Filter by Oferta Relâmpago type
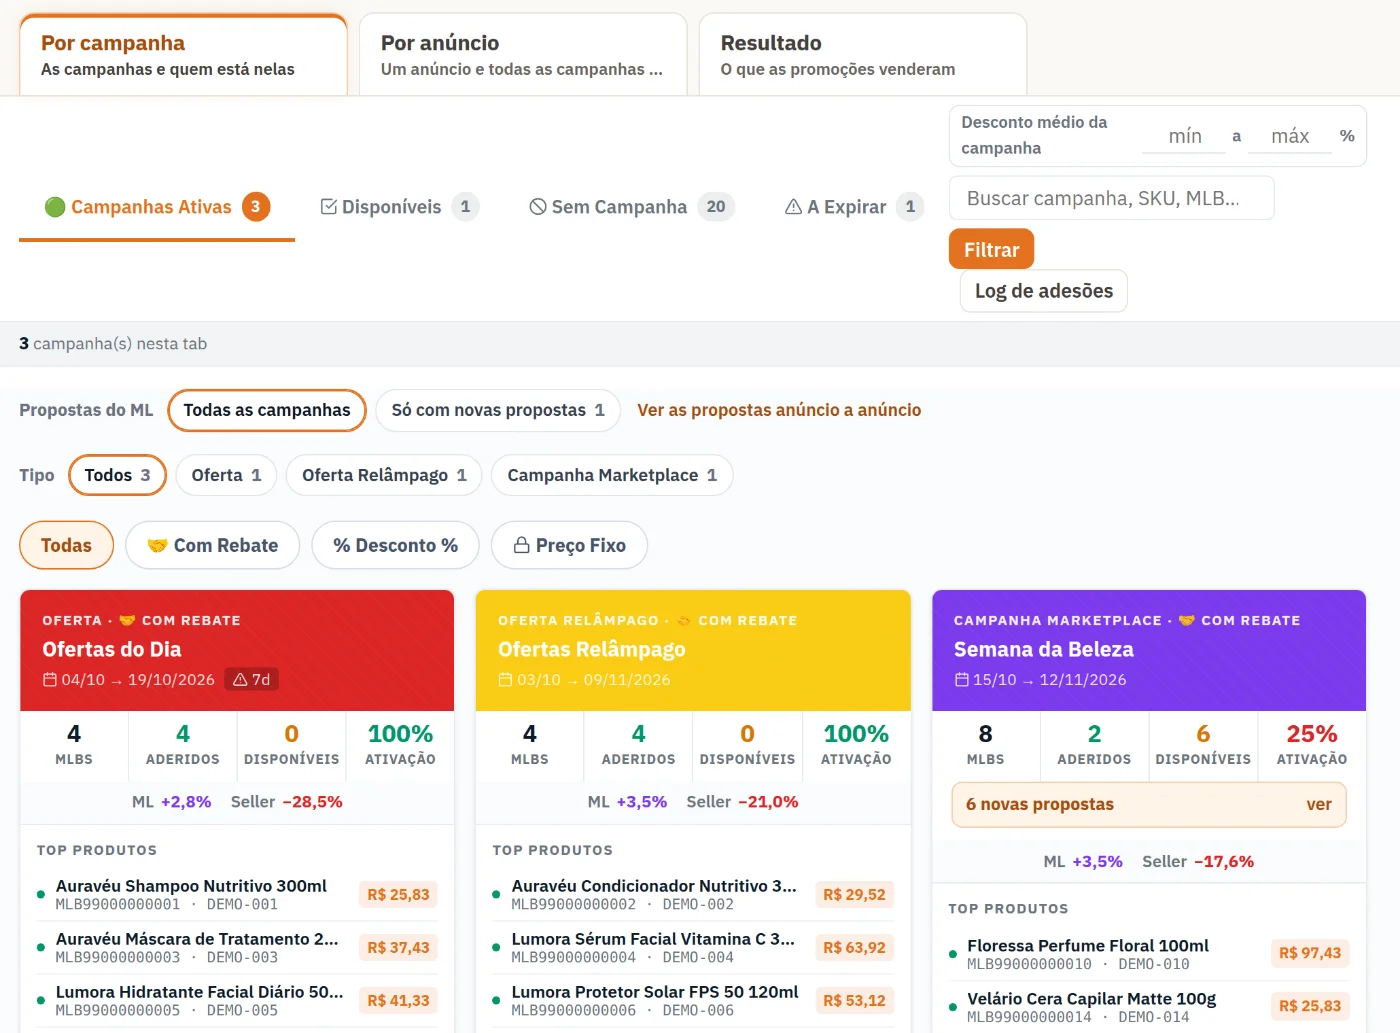The image size is (1400, 1033). click(384, 475)
